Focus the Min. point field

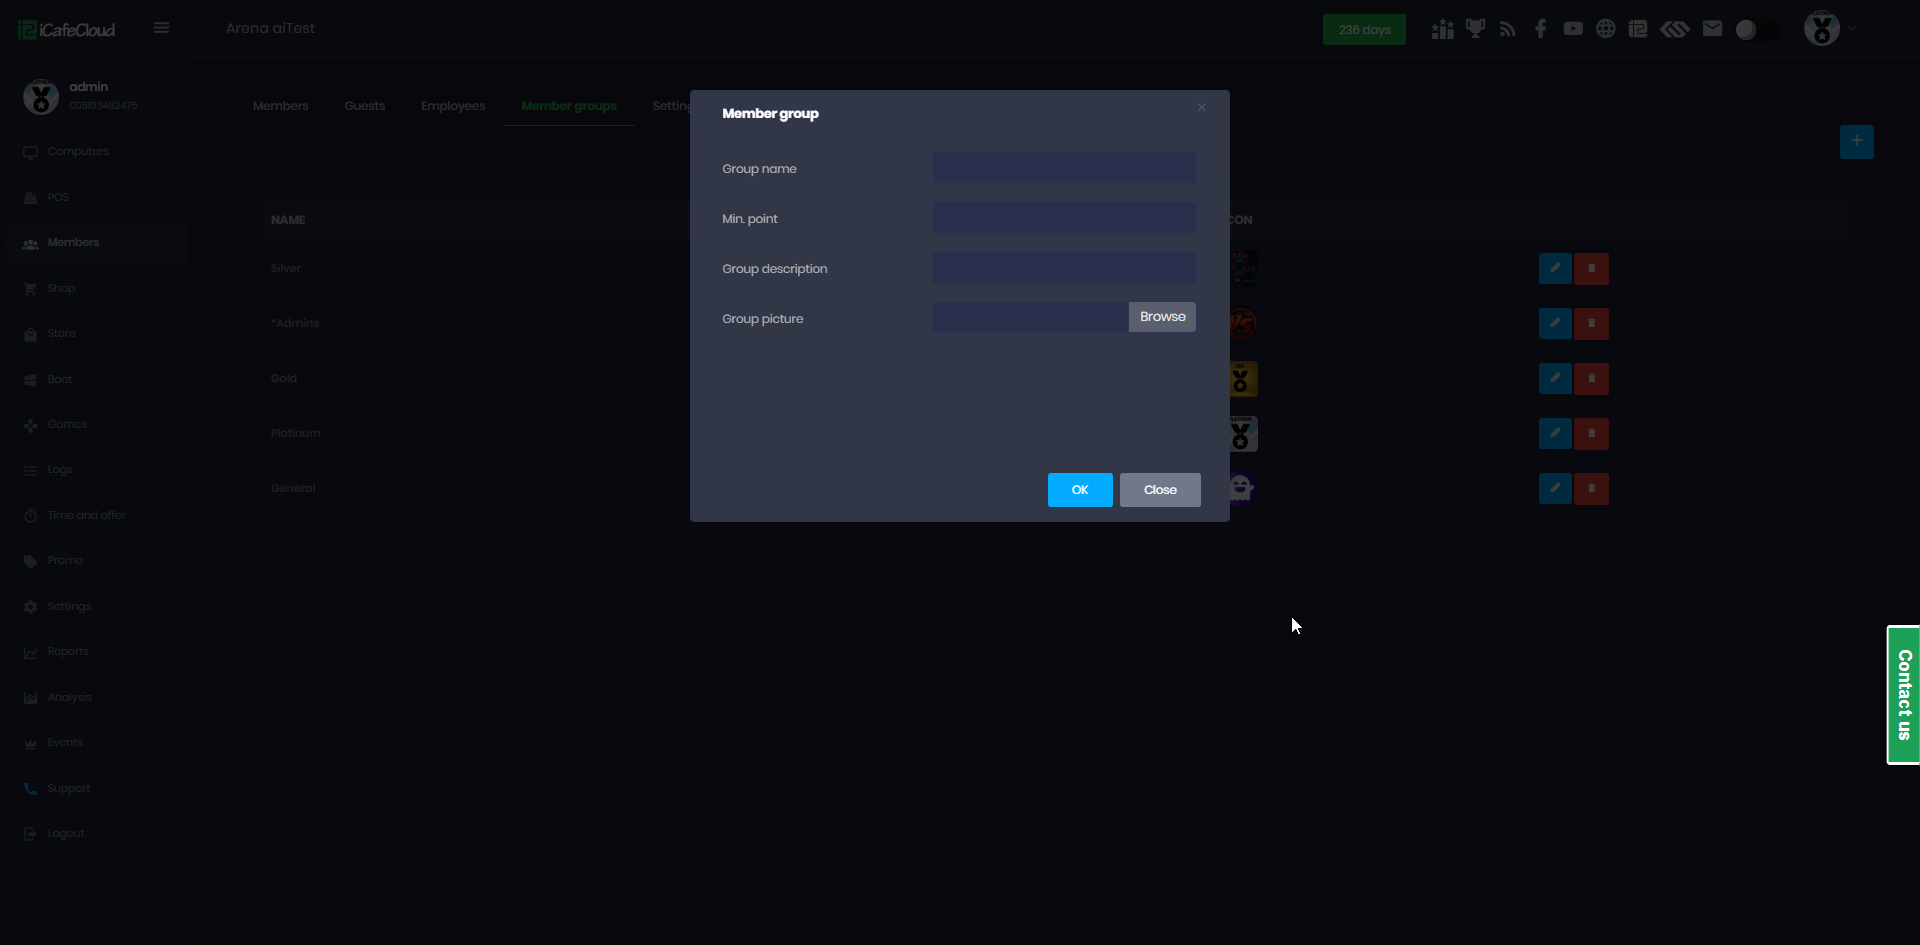point(1064,217)
